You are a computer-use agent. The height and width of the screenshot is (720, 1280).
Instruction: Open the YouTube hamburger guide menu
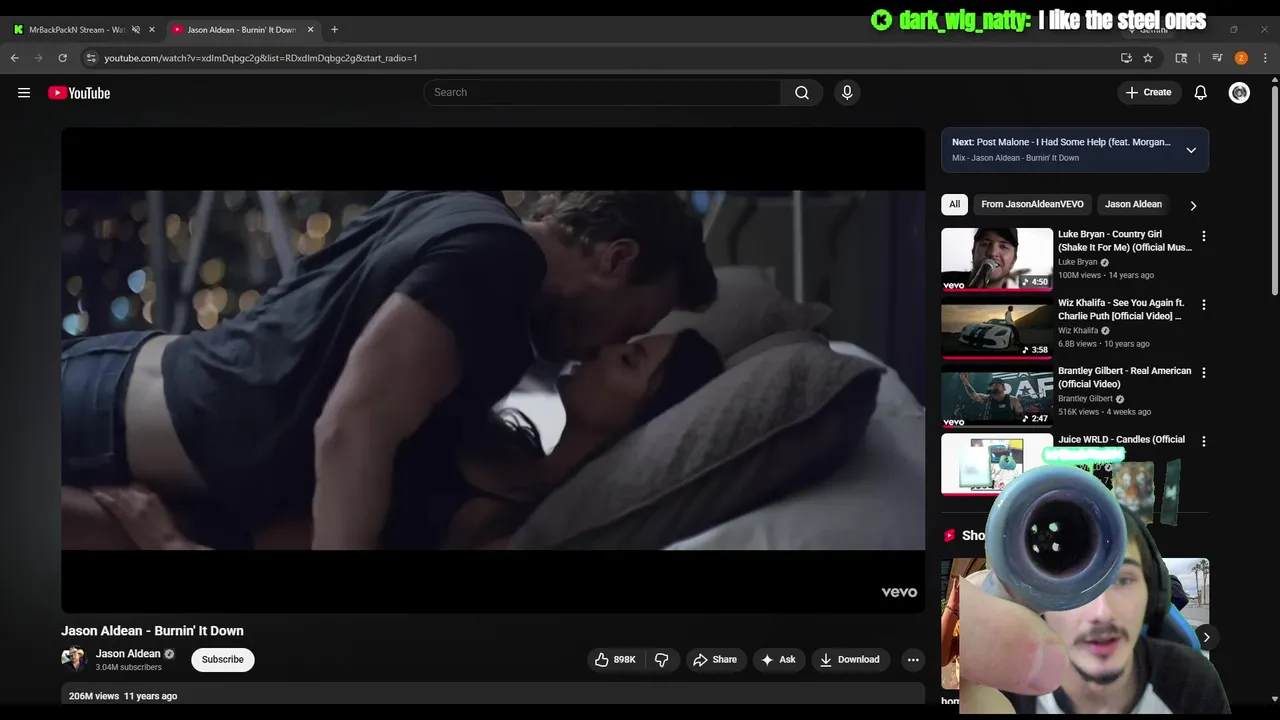tap(24, 93)
